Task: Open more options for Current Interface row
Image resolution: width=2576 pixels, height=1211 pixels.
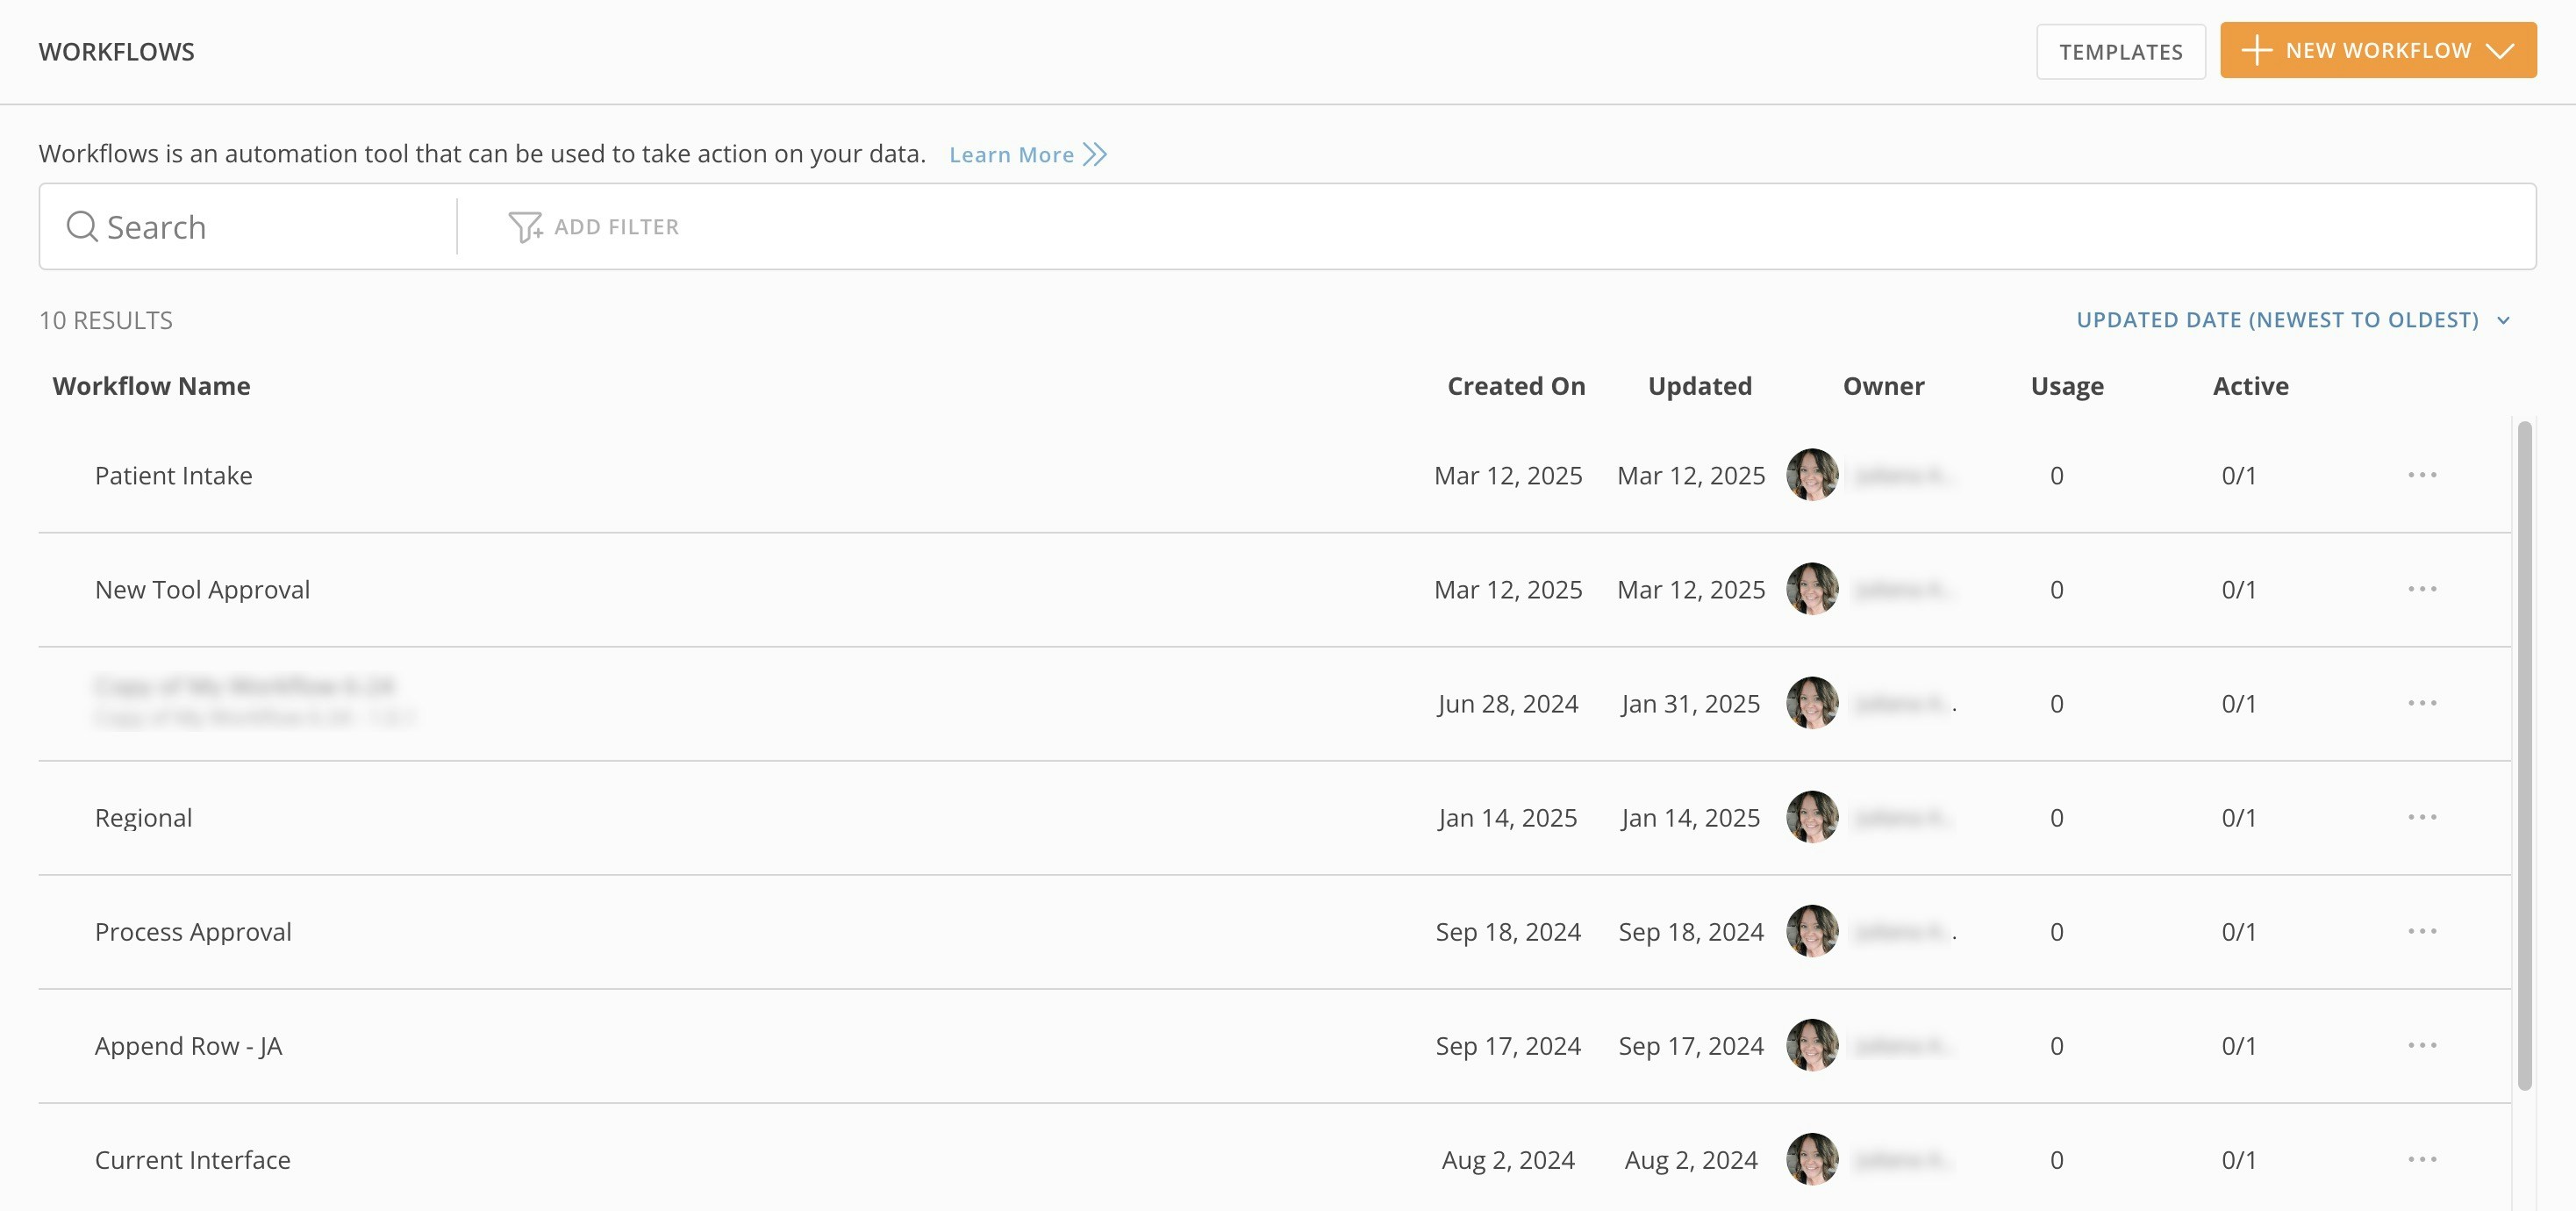Action: (x=2421, y=1159)
